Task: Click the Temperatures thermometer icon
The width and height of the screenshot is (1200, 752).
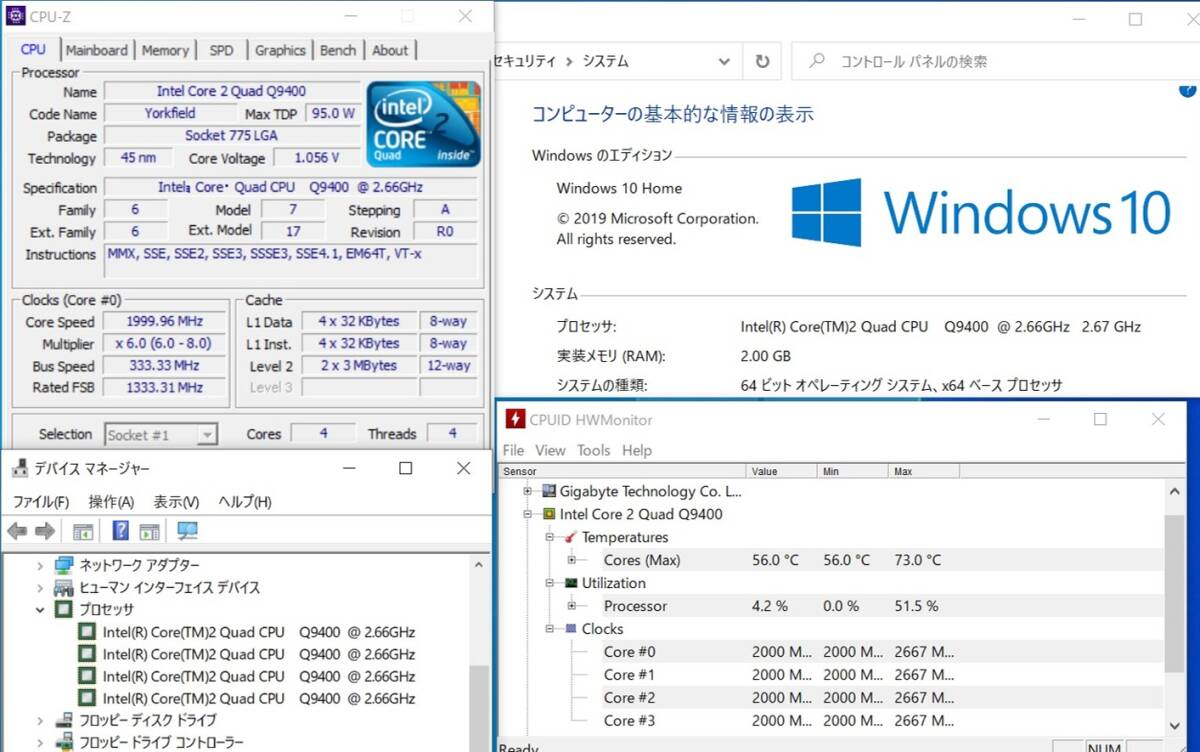Action: pos(571,537)
